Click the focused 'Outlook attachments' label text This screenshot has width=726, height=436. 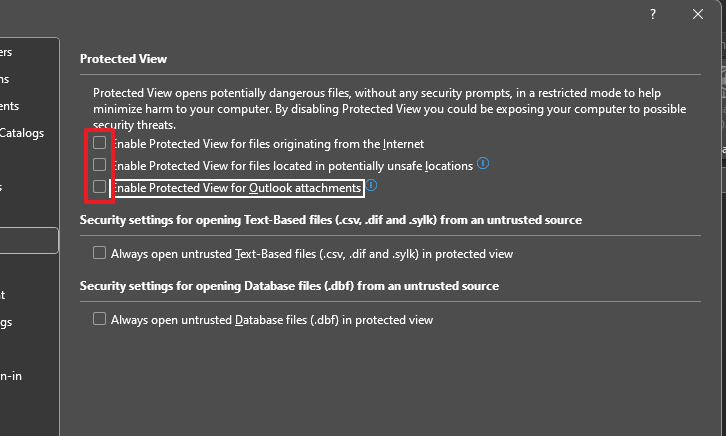[236, 188]
